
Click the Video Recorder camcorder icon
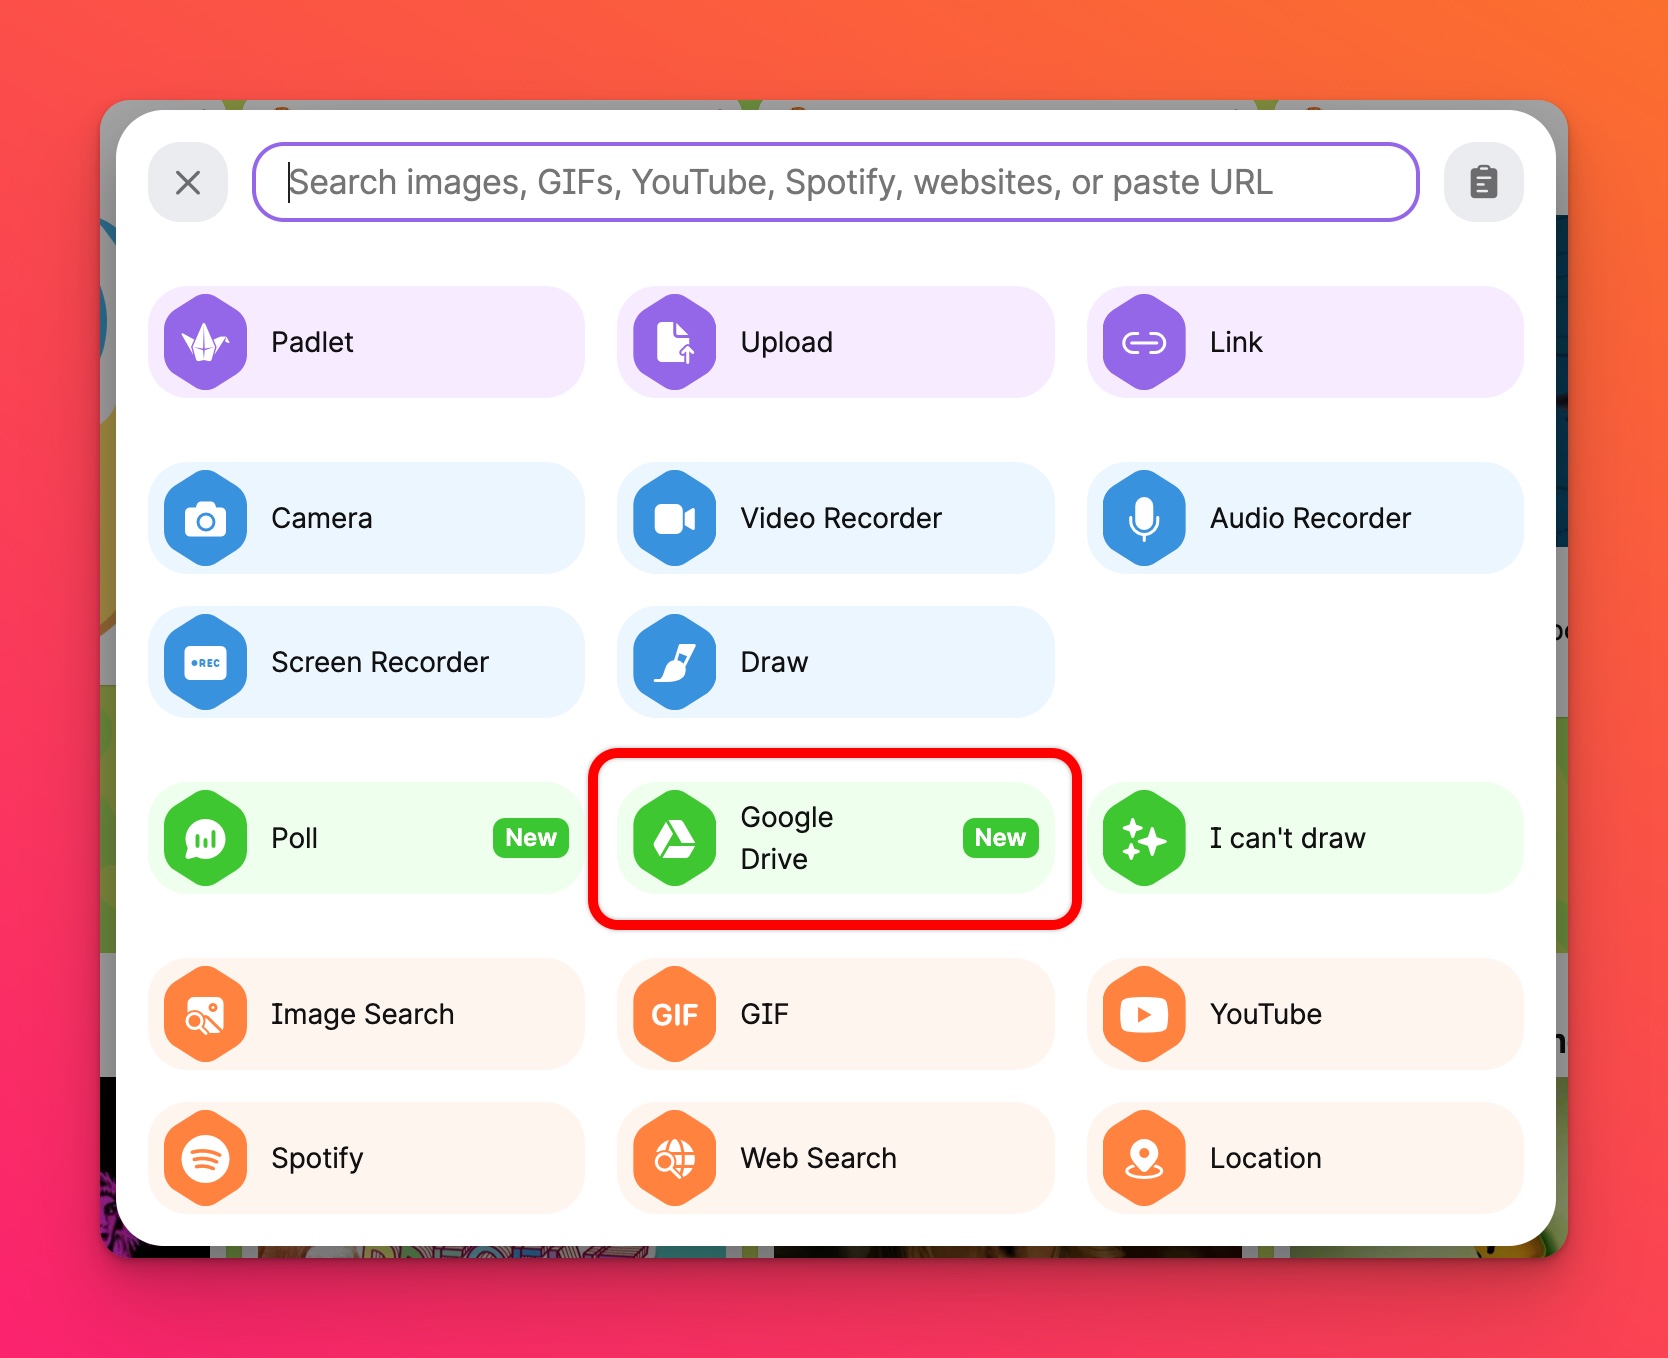tap(675, 518)
